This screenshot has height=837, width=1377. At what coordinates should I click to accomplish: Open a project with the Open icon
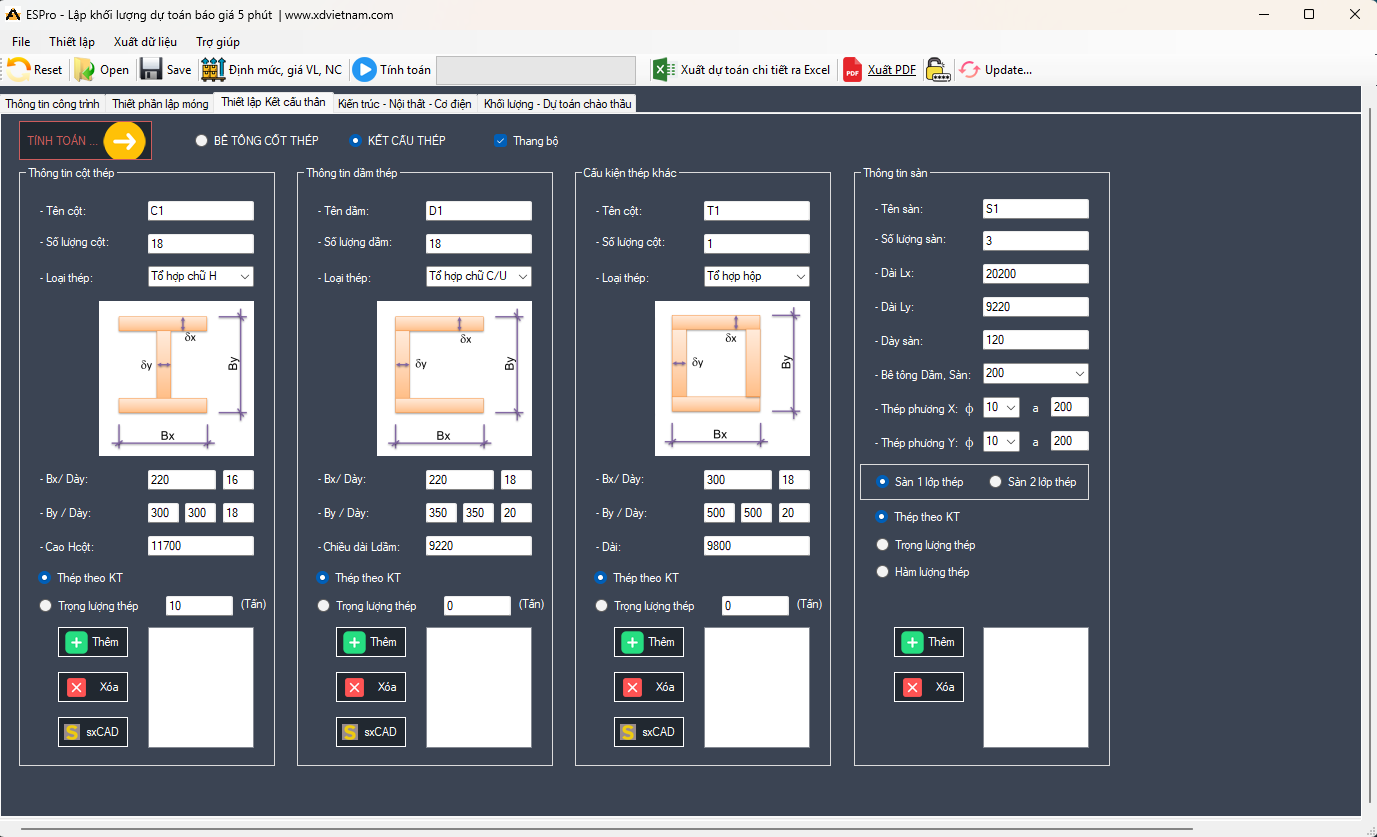pyautogui.click(x=85, y=70)
